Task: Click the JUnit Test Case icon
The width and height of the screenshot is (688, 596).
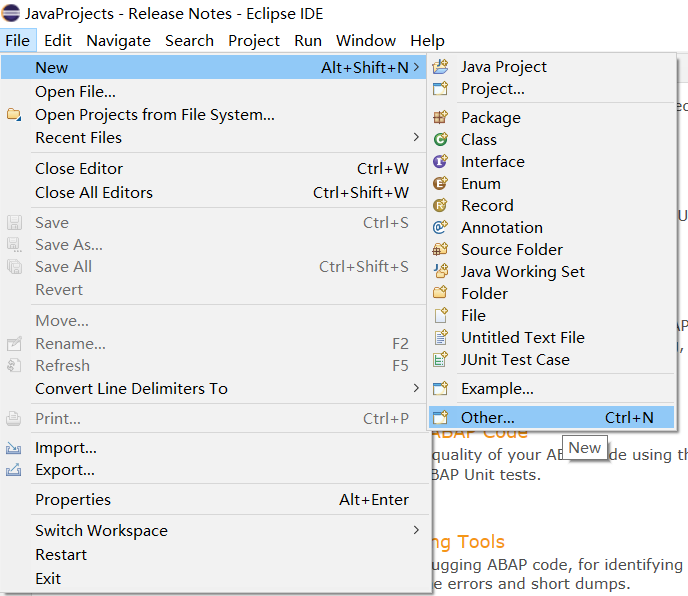Action: (441, 359)
